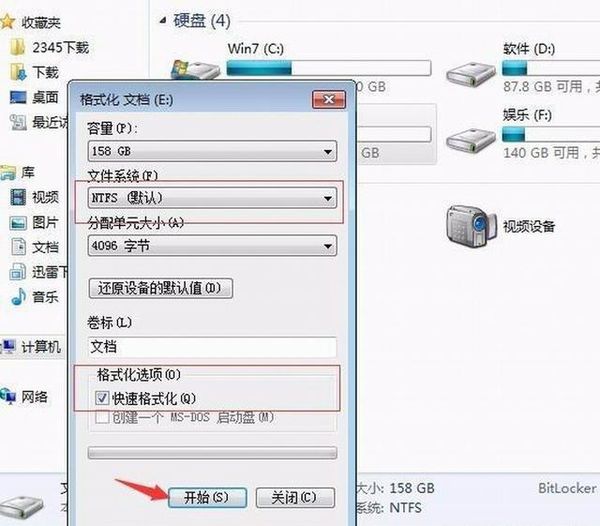Select the 网络 network icon
This screenshot has width=600, height=526.
8,396
